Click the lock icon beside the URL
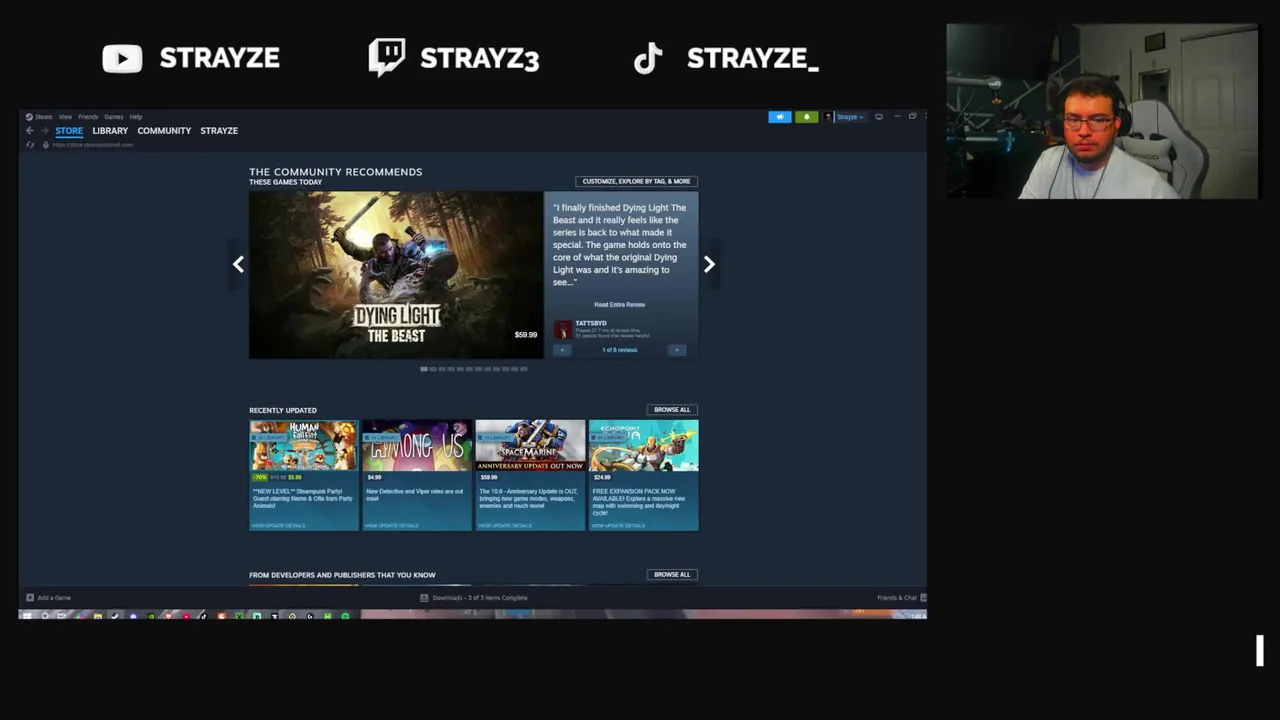The height and width of the screenshot is (720, 1280). coord(45,145)
